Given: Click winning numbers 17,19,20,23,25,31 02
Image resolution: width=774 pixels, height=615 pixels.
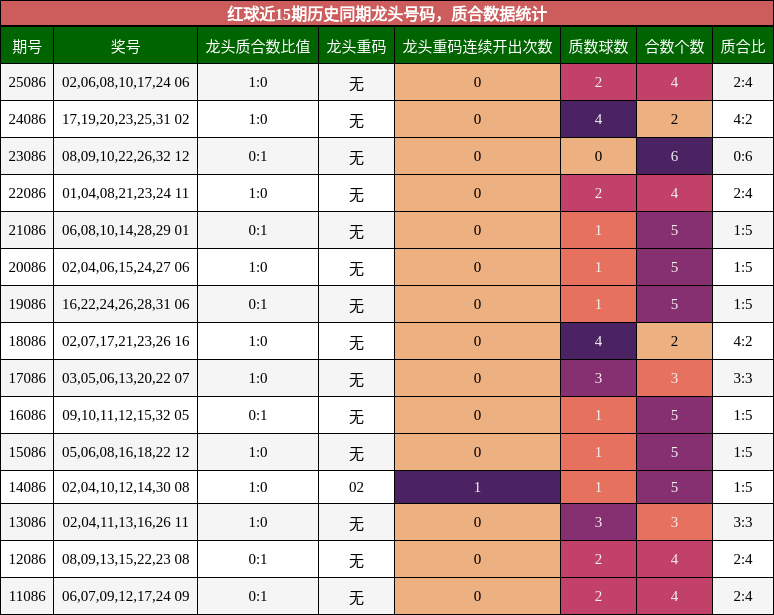Looking at the screenshot, I should tap(125, 119).
